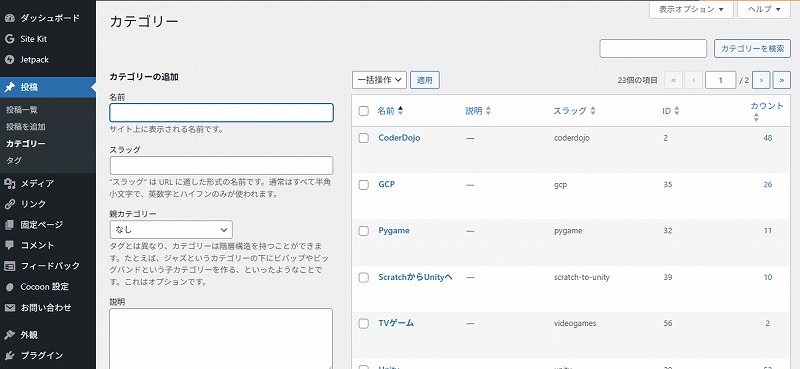Click the スラッグ column header link

click(x=570, y=111)
